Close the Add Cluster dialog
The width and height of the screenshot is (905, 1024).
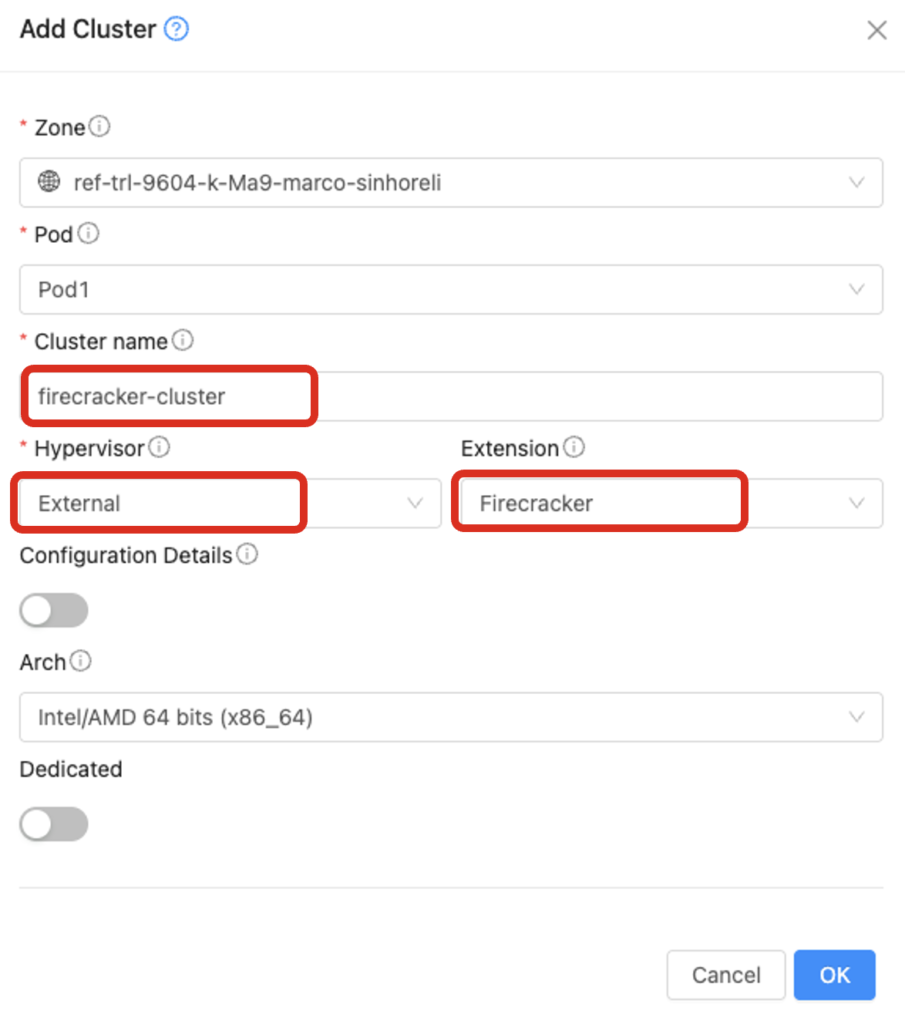click(877, 29)
